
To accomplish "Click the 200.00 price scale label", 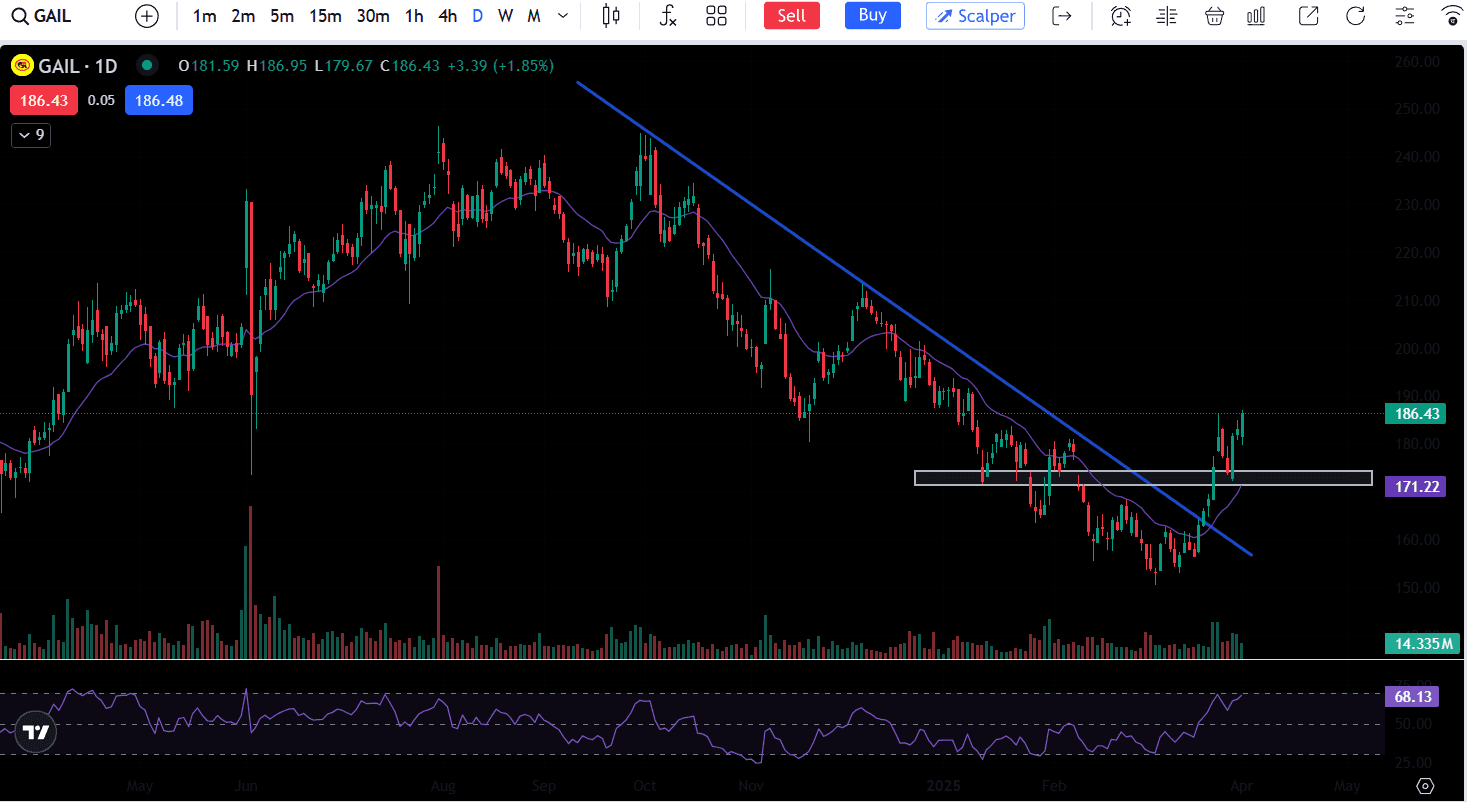I will (1417, 349).
